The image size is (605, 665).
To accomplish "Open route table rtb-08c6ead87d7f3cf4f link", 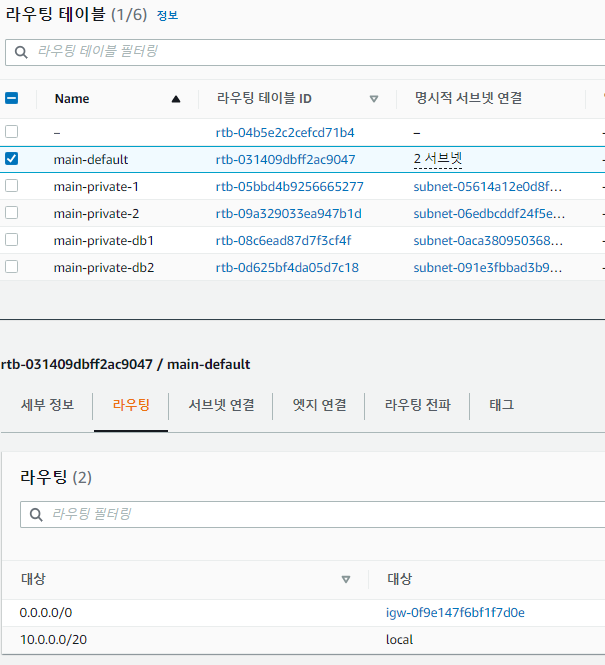I will [283, 240].
